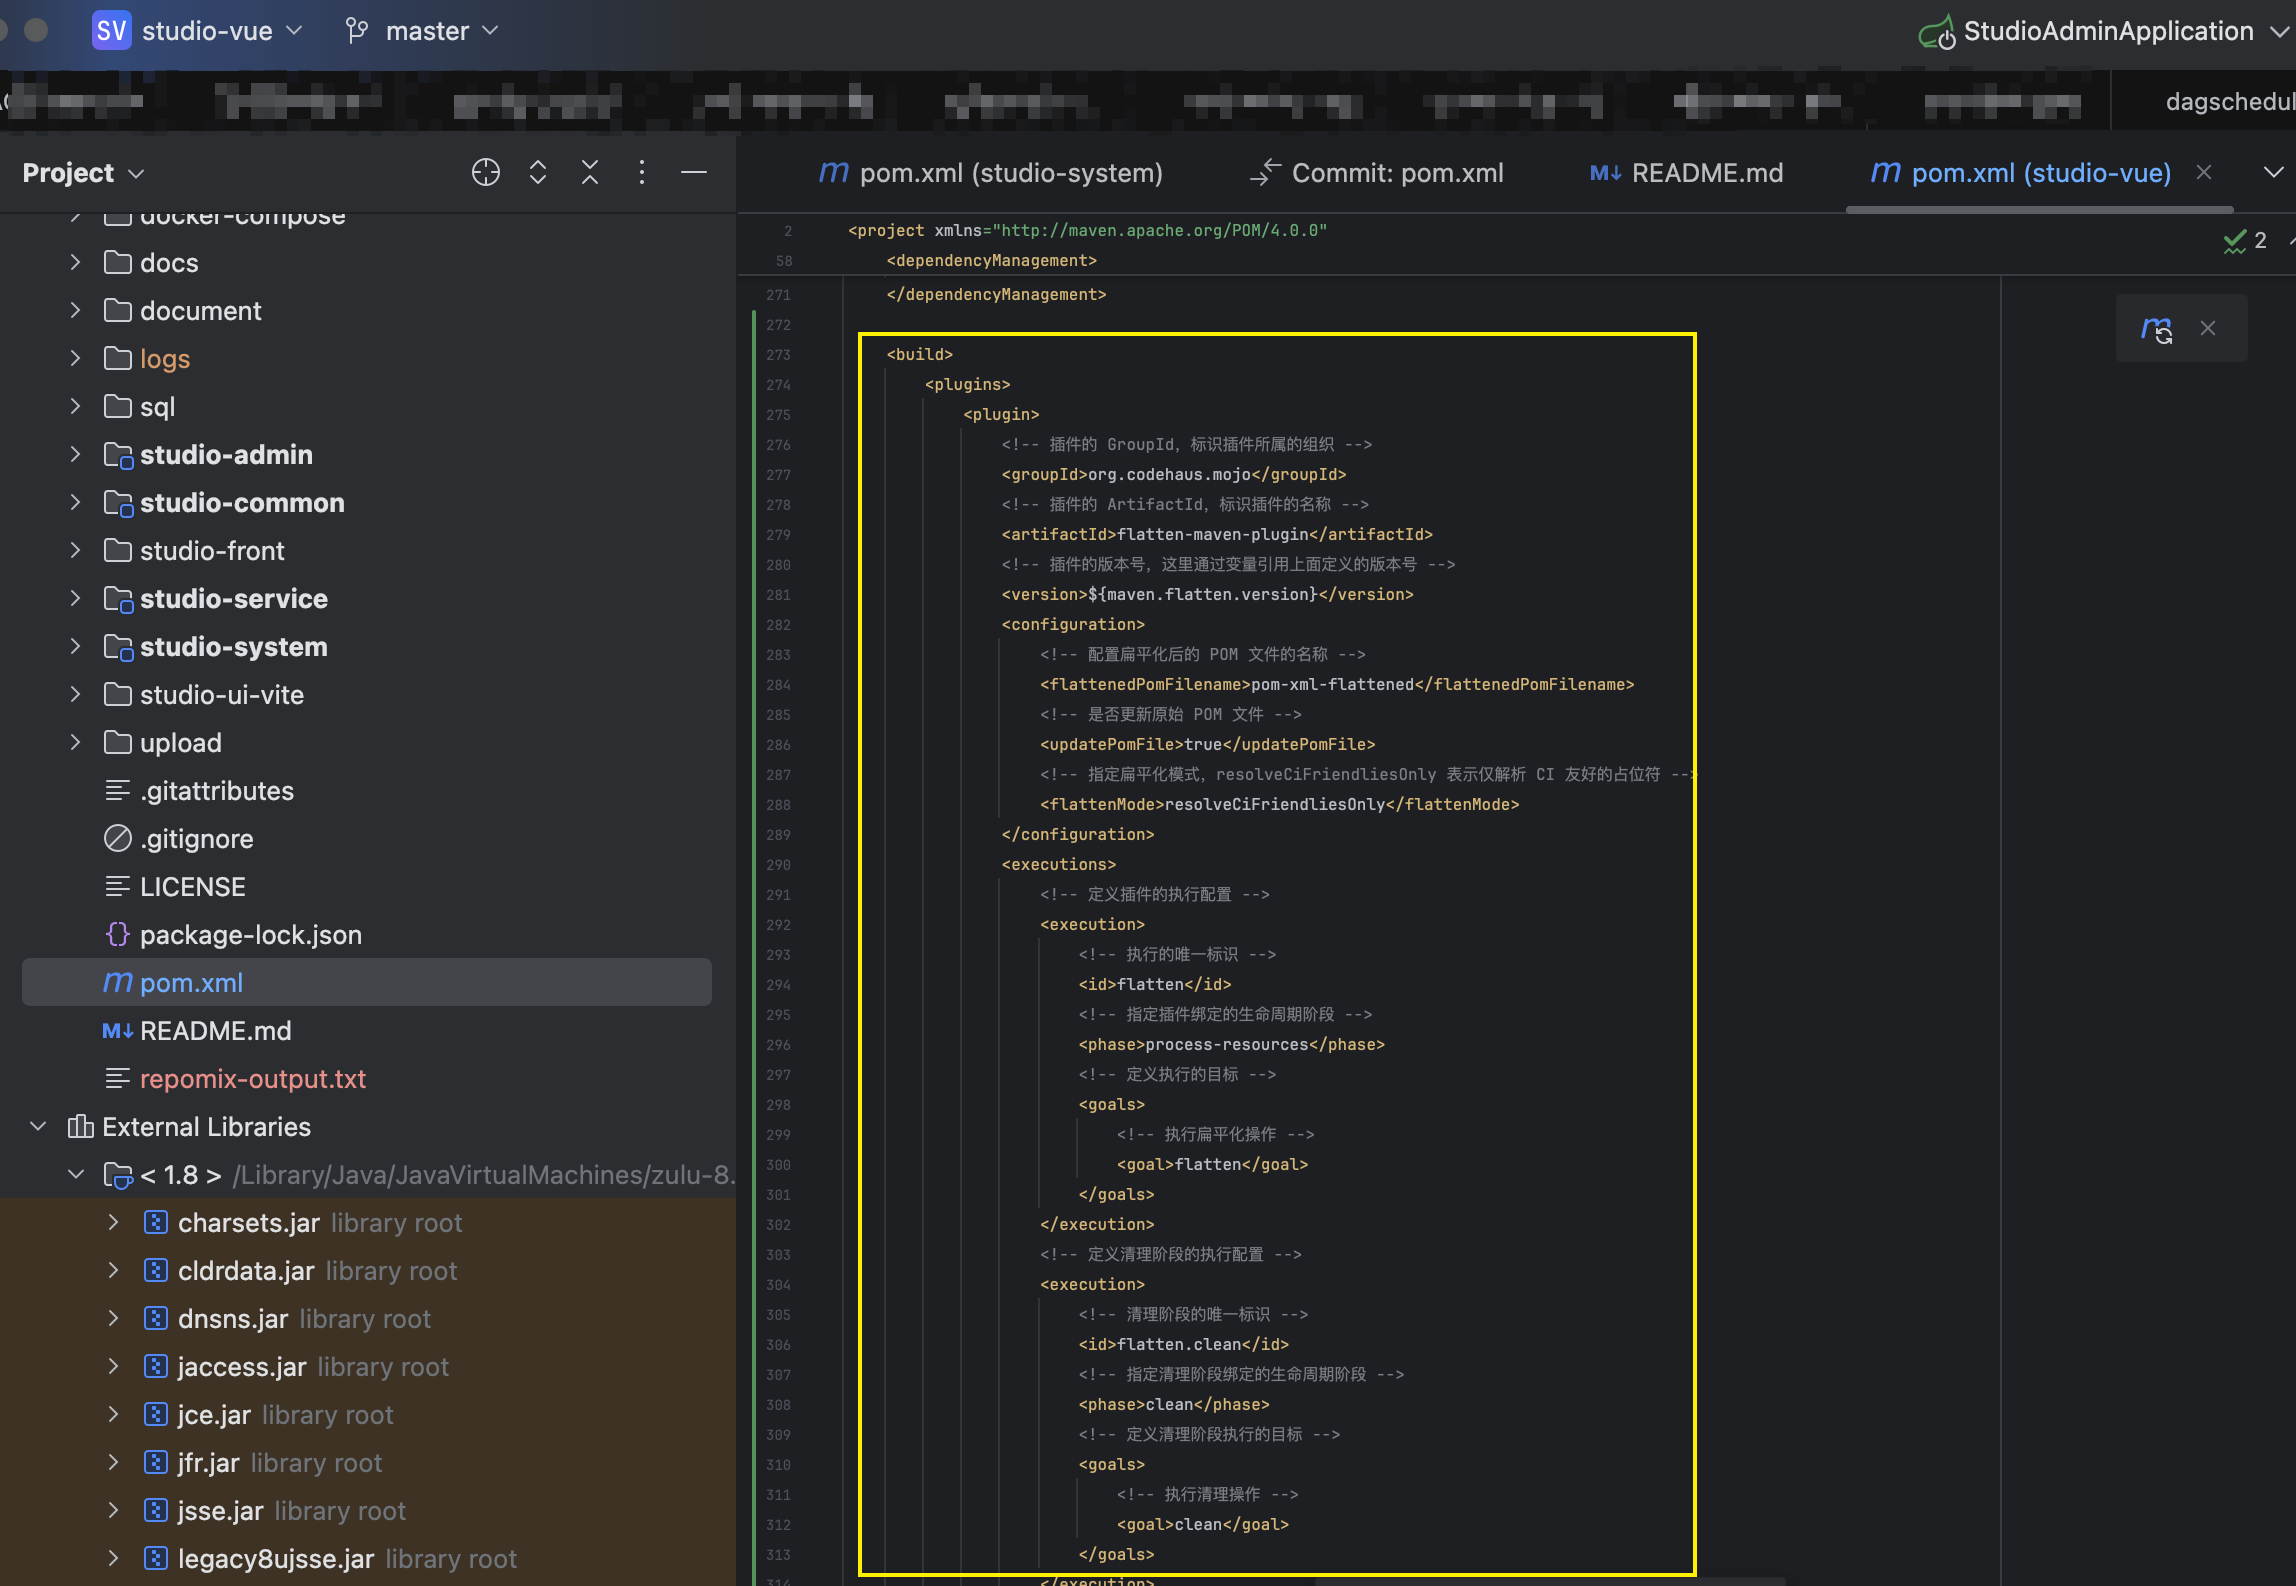Open repomix-output.txt file
2296x1586 pixels.
coord(253,1078)
